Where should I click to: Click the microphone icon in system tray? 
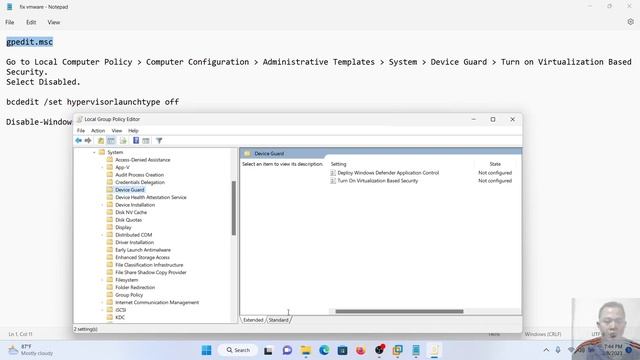click(x=558, y=350)
